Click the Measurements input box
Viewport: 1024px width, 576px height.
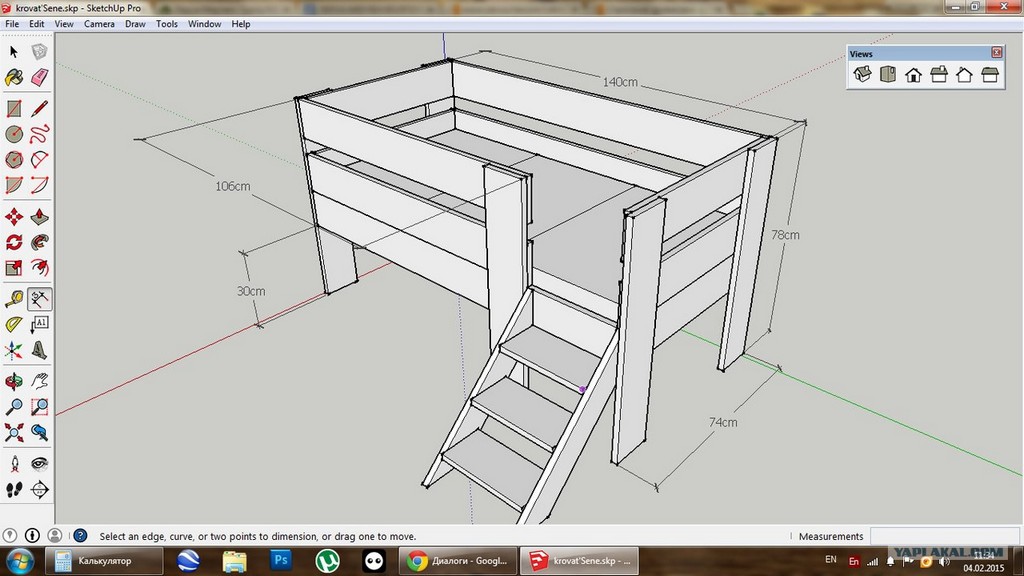coord(944,536)
